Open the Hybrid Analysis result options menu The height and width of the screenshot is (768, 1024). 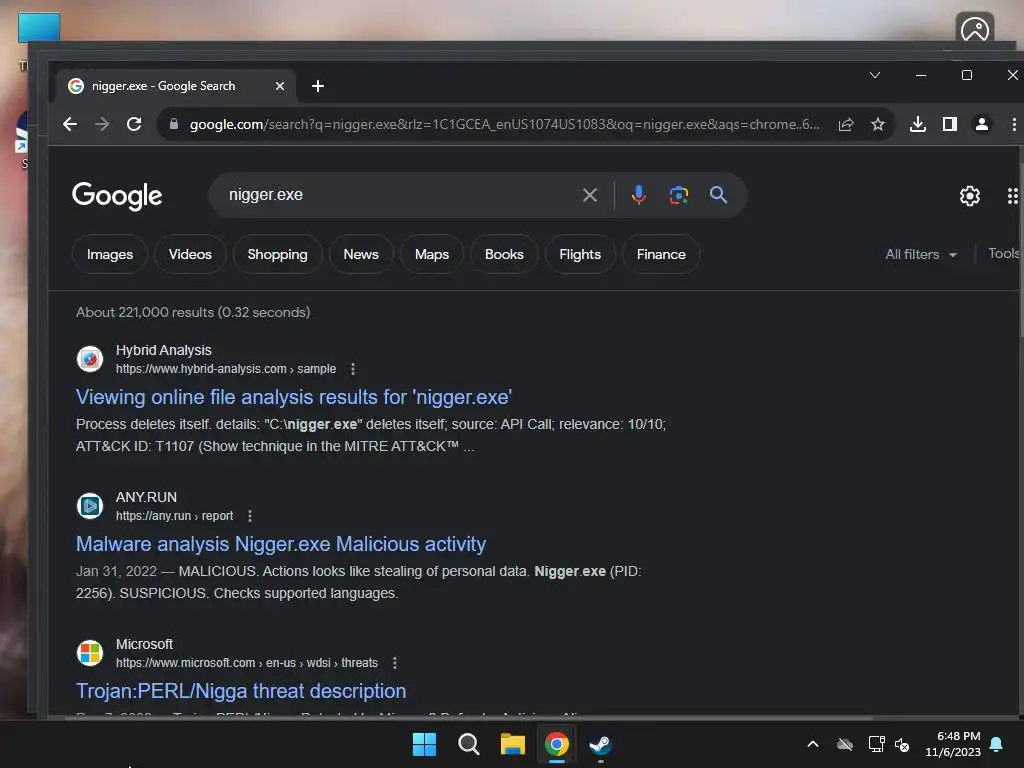[353, 369]
